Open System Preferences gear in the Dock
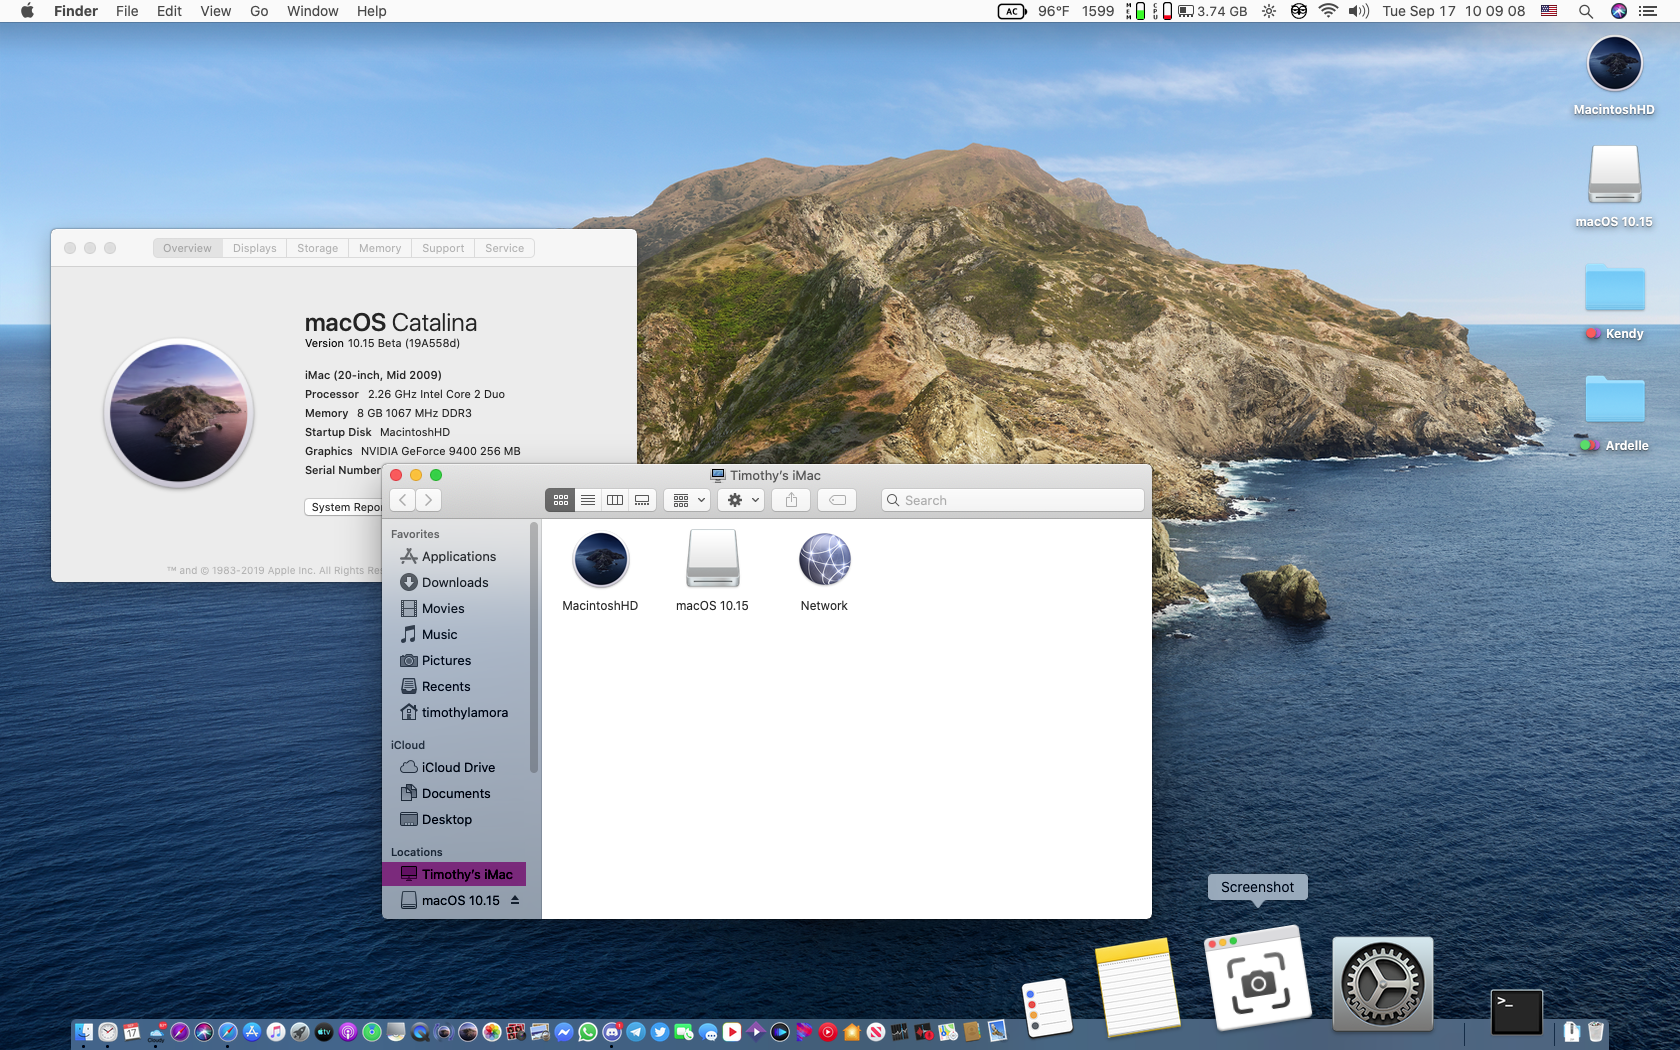1680x1050 pixels. [1383, 984]
